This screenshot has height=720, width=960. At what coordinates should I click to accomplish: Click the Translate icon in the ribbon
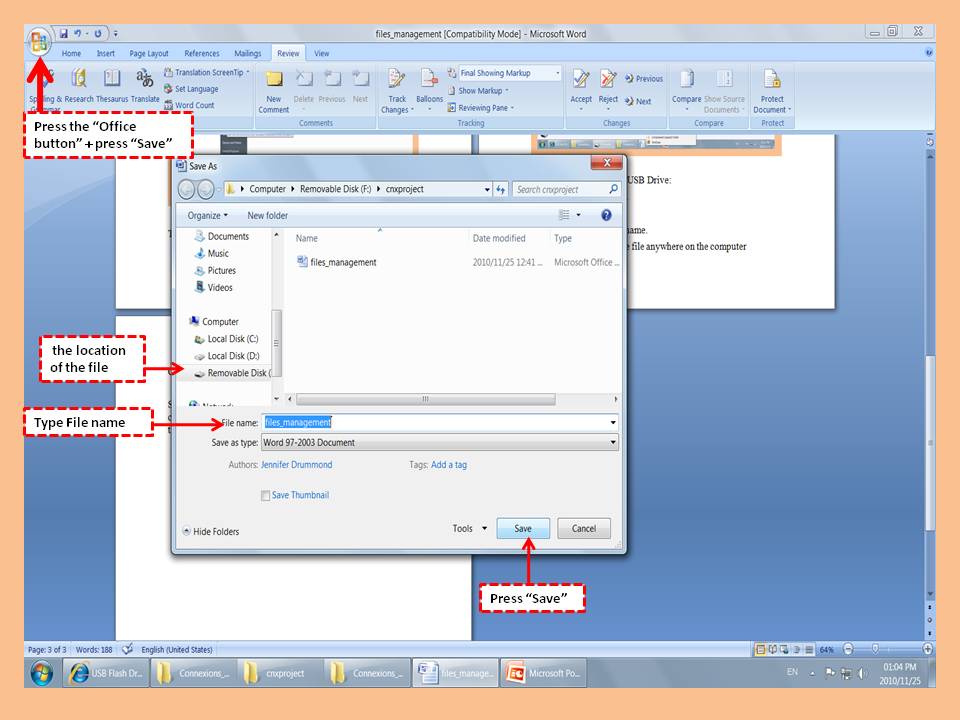pos(145,86)
